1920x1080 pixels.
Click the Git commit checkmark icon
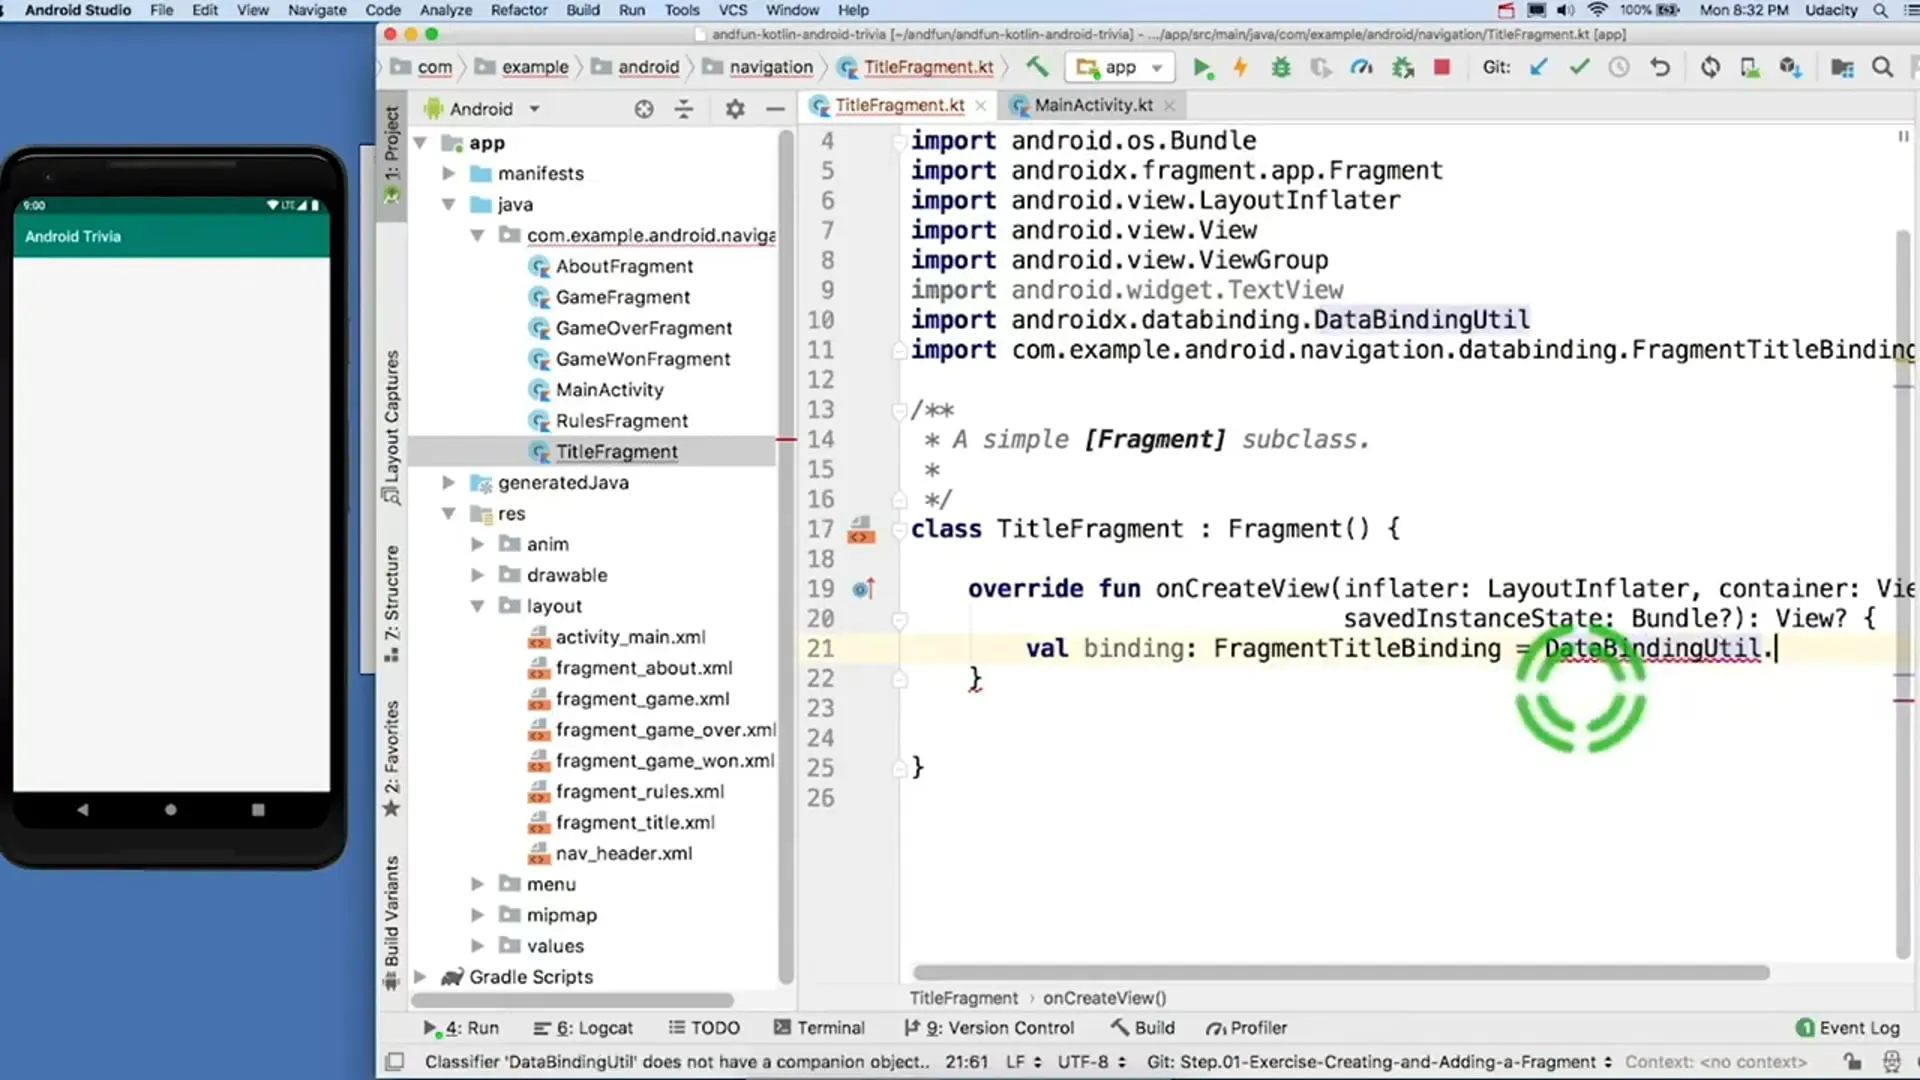pyautogui.click(x=1579, y=67)
